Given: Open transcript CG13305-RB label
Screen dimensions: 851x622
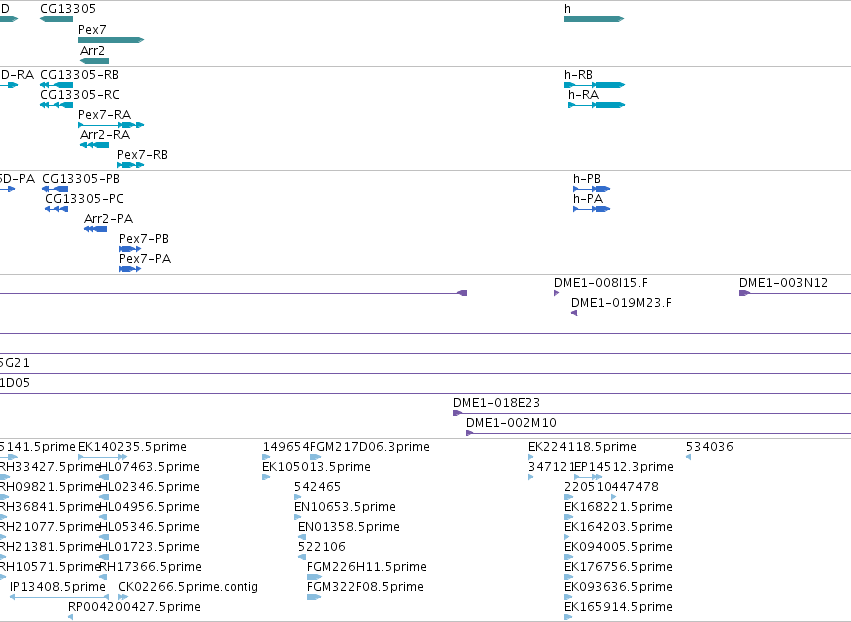Looking at the screenshot, I should click(x=79, y=75).
